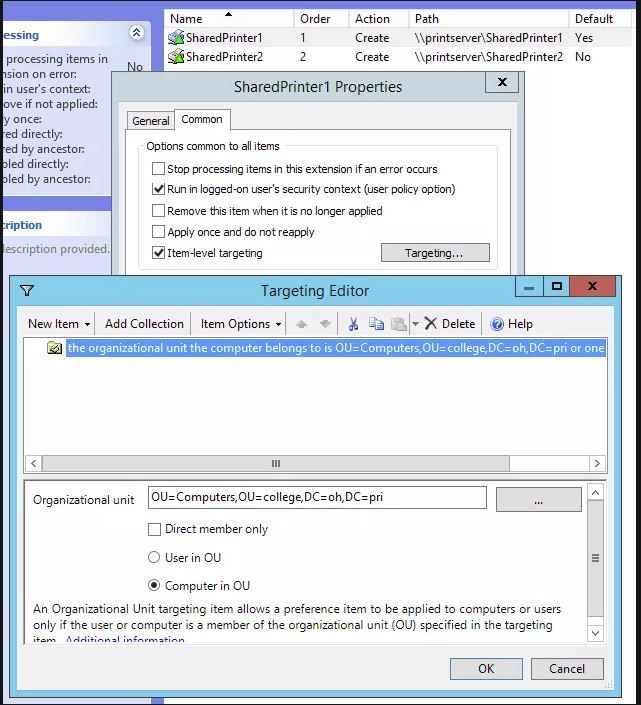The image size is (641, 705).
Task: Click the Move Up arrow icon
Action: point(302,324)
